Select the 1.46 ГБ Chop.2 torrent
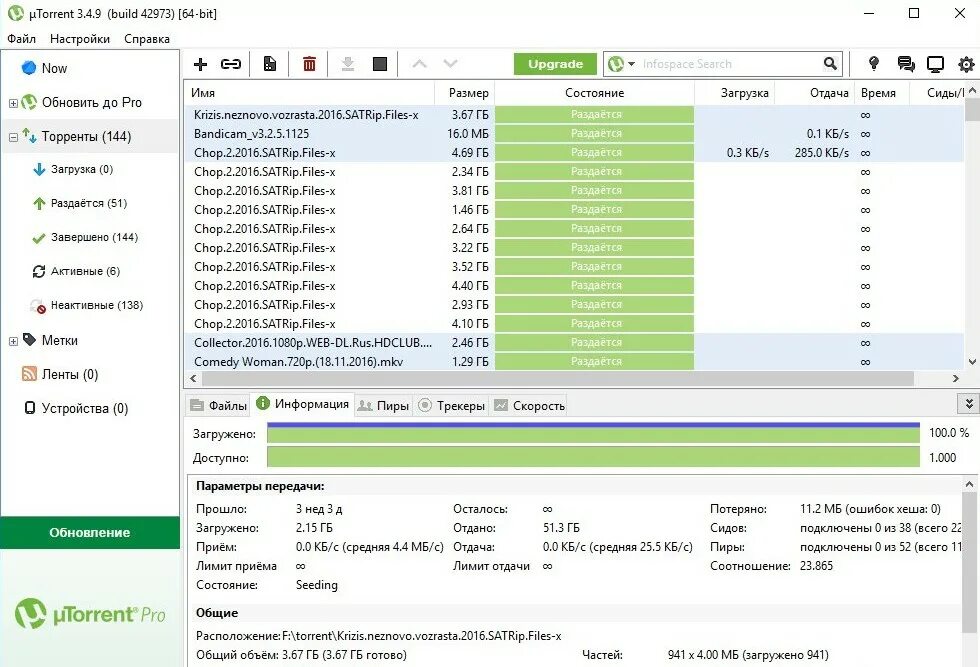This screenshot has height=667, width=980. (x=574, y=209)
